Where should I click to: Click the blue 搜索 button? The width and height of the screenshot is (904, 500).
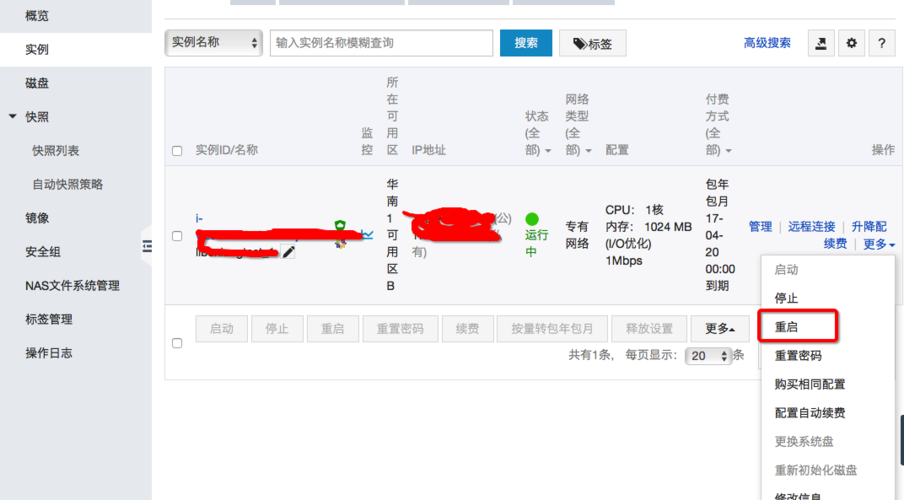pos(526,43)
